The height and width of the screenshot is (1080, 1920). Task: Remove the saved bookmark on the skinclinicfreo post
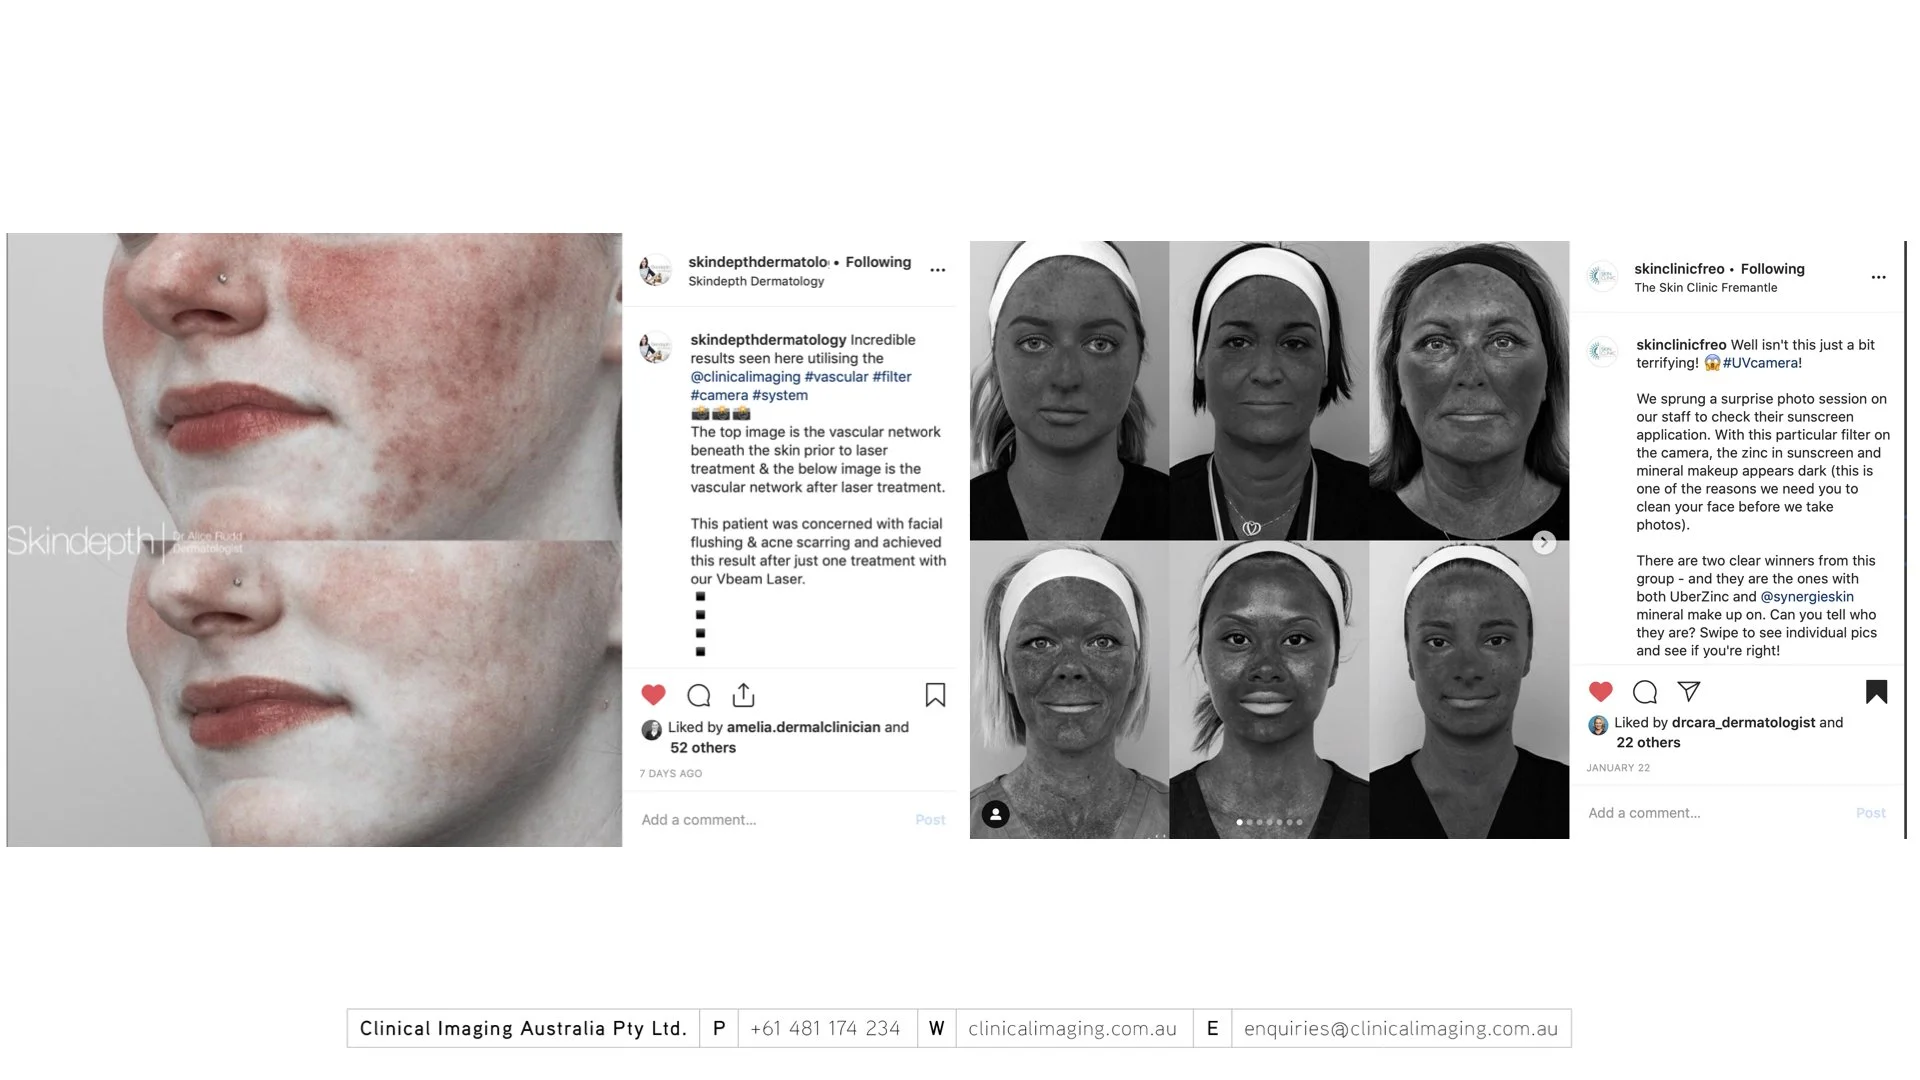tap(1876, 691)
